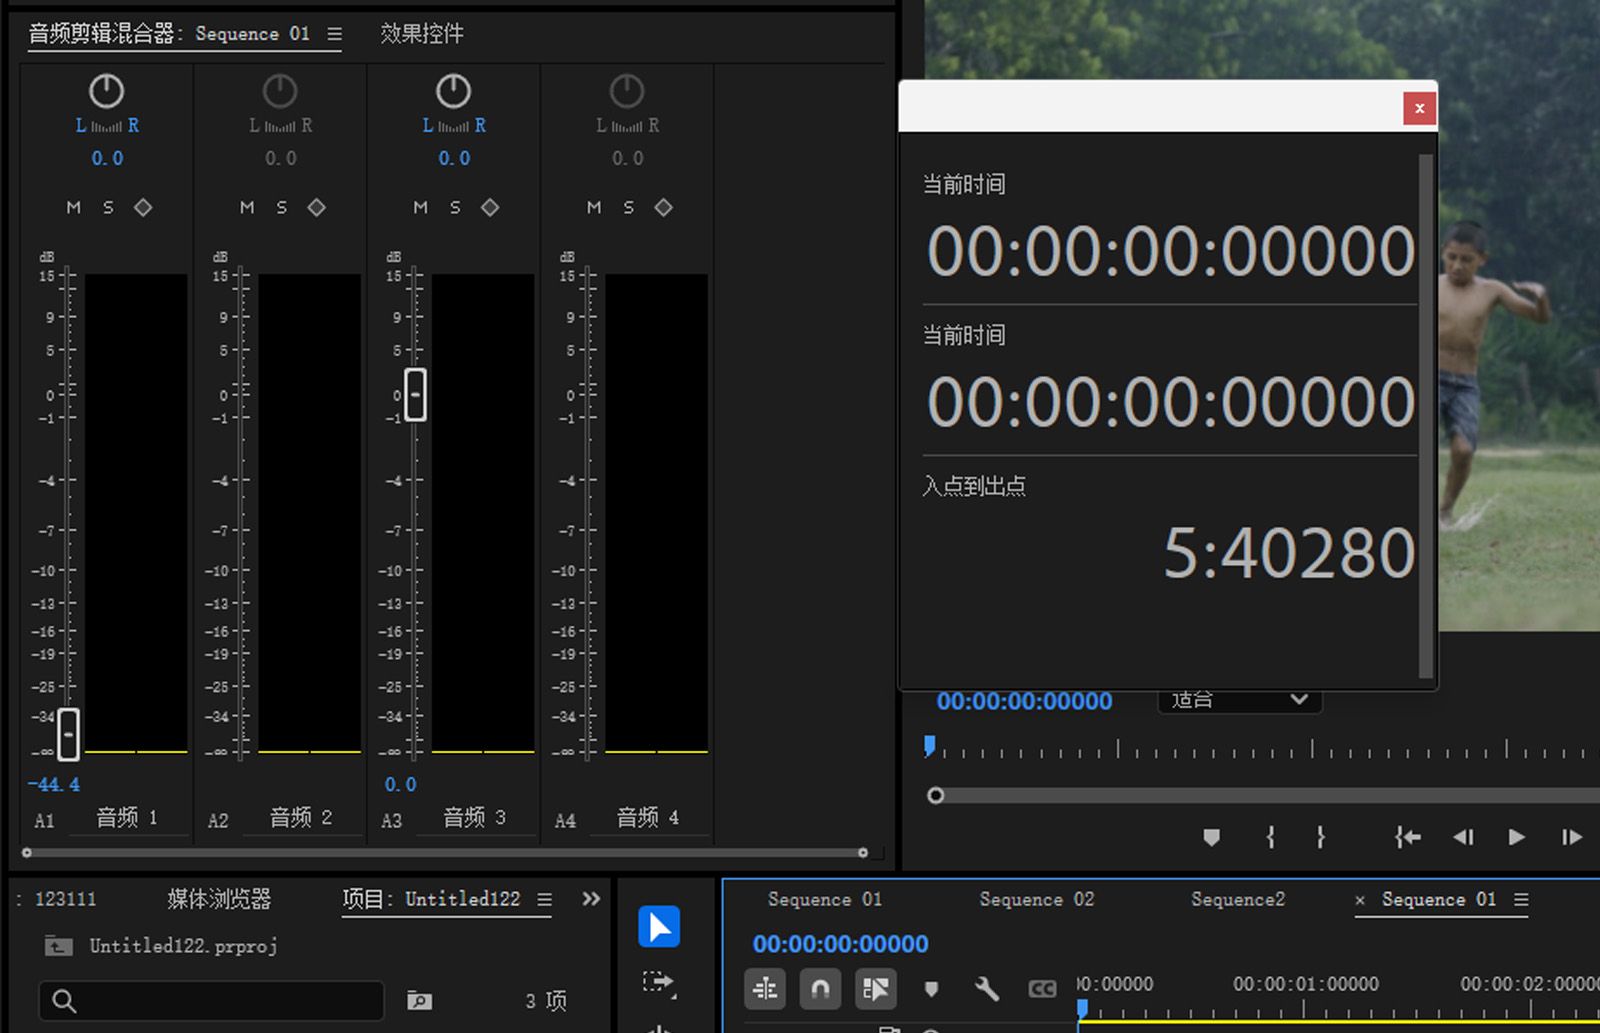1600x1033 pixels.
Task: Click the volume fader handle for 音频 3
Action: (x=415, y=394)
